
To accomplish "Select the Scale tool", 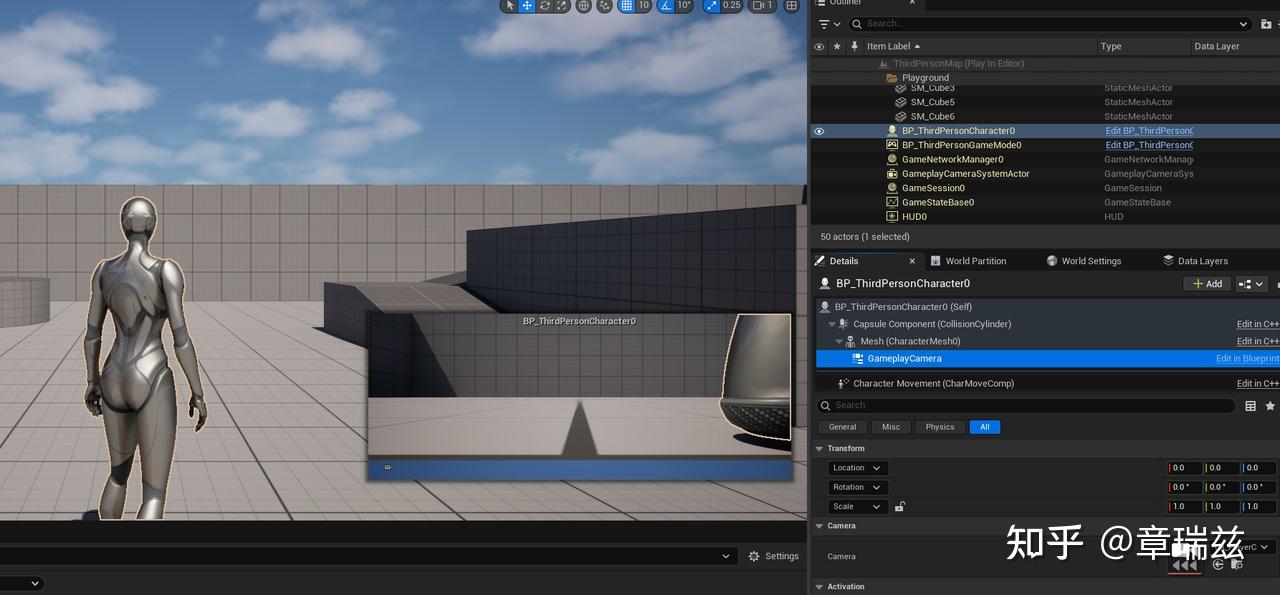I will click(x=561, y=7).
